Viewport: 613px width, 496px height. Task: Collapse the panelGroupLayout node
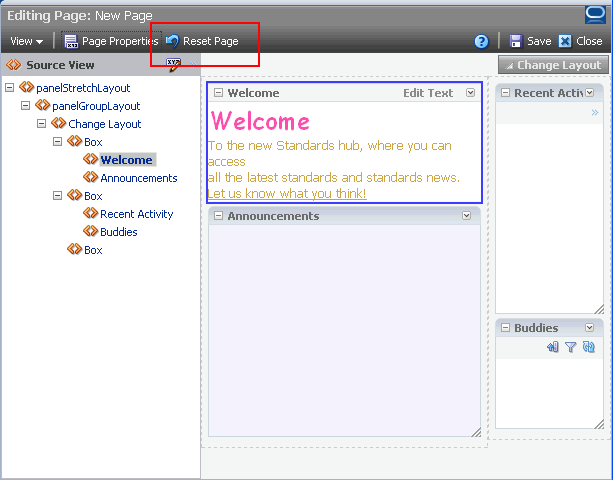point(25,106)
